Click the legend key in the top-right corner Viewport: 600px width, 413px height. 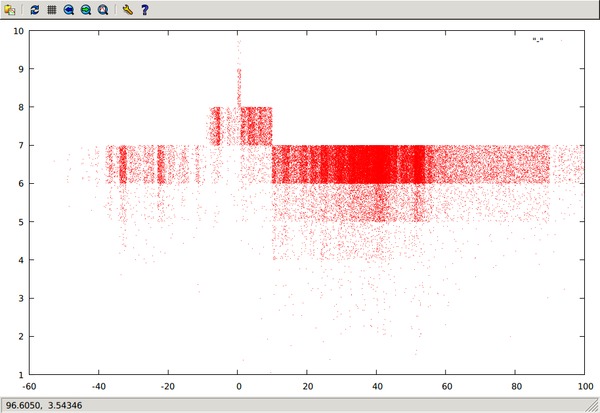pos(538,40)
